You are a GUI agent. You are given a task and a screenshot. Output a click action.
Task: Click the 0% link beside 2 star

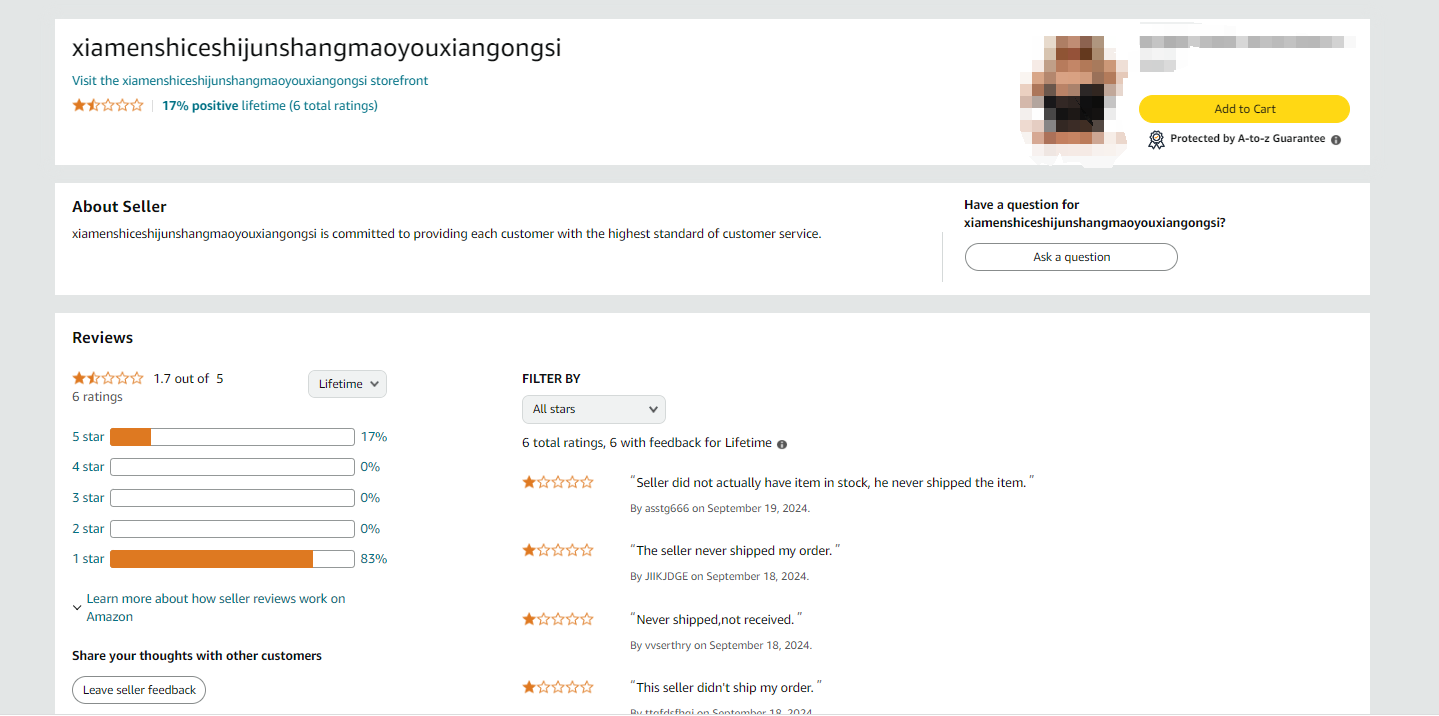coord(370,529)
